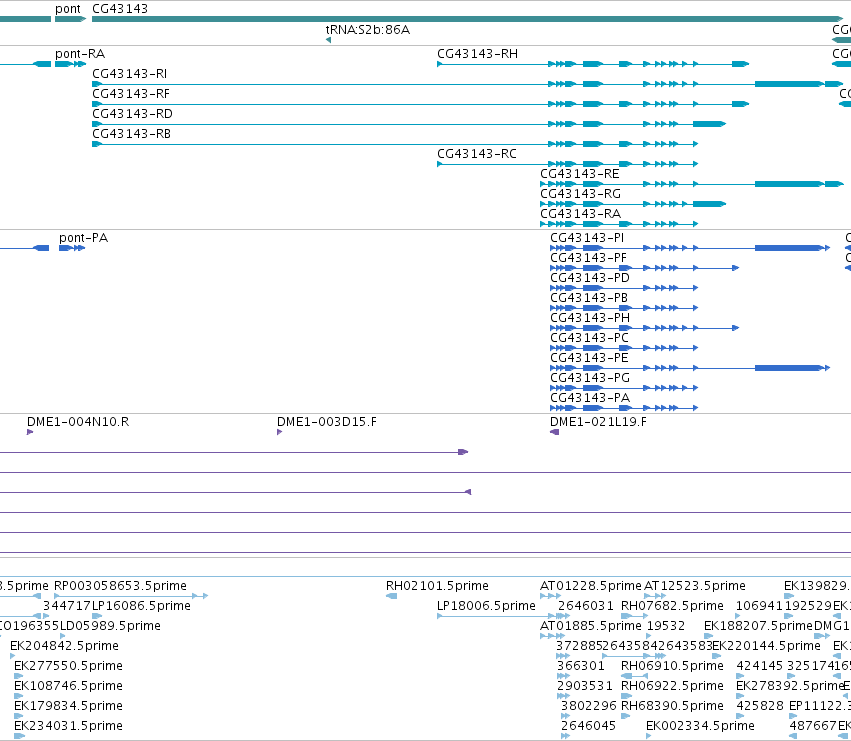Click the pont gene label
851x741 pixels.
[x=68, y=9]
